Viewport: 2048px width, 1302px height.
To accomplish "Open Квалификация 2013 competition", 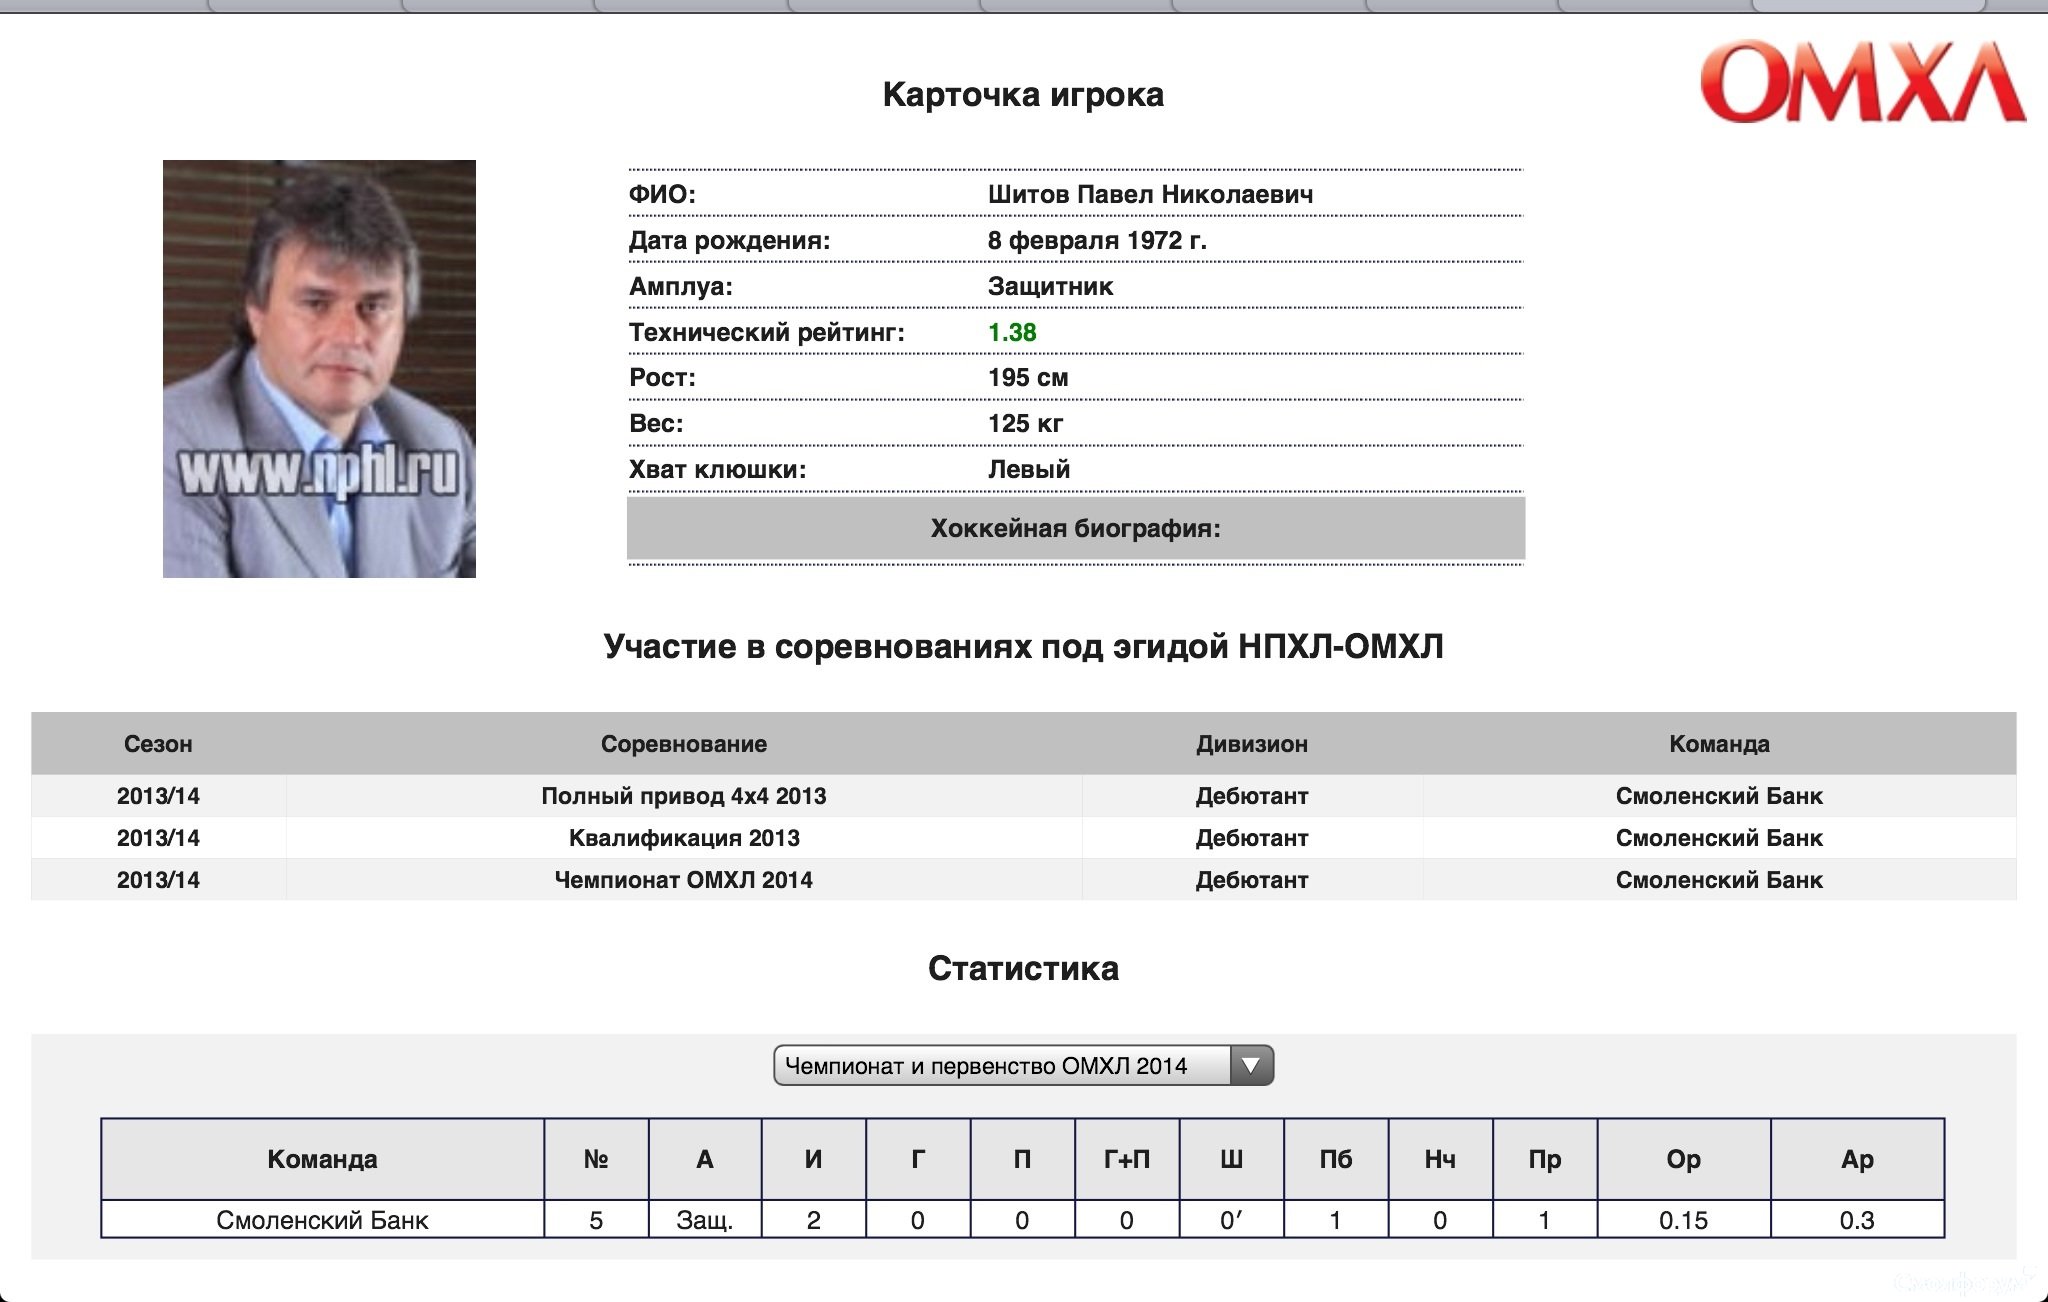I will click(684, 838).
